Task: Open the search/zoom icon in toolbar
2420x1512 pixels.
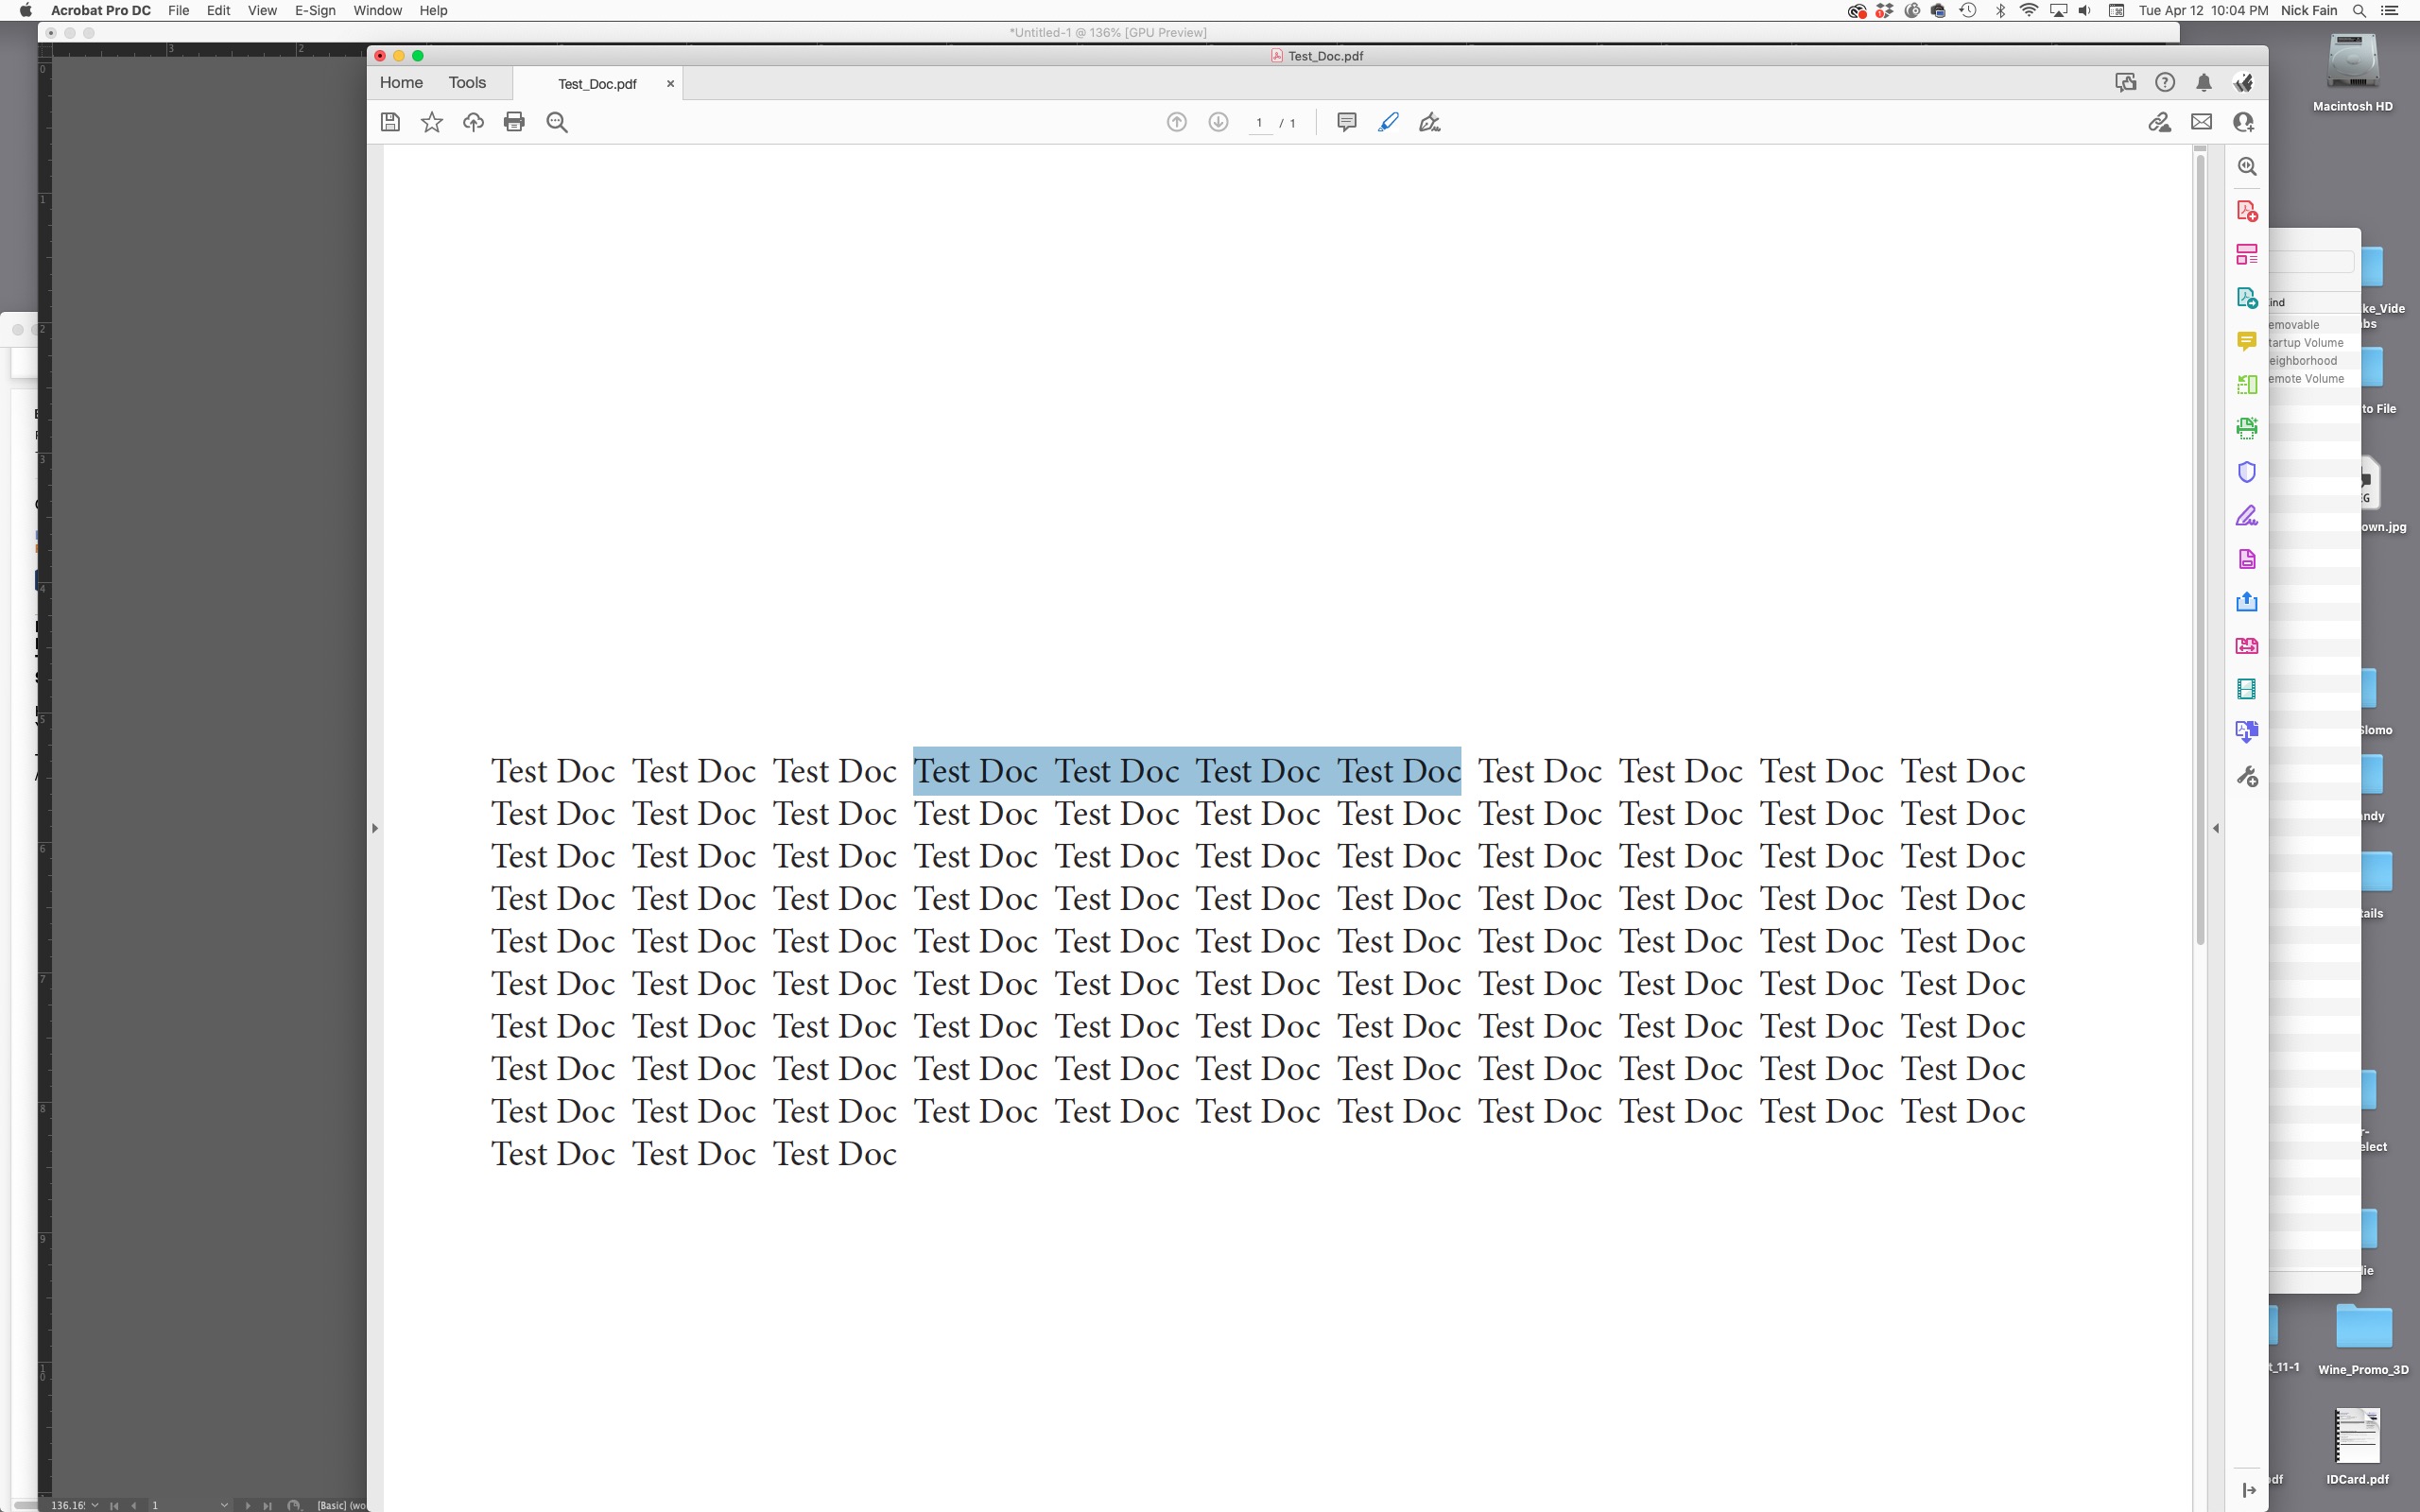Action: pos(556,122)
